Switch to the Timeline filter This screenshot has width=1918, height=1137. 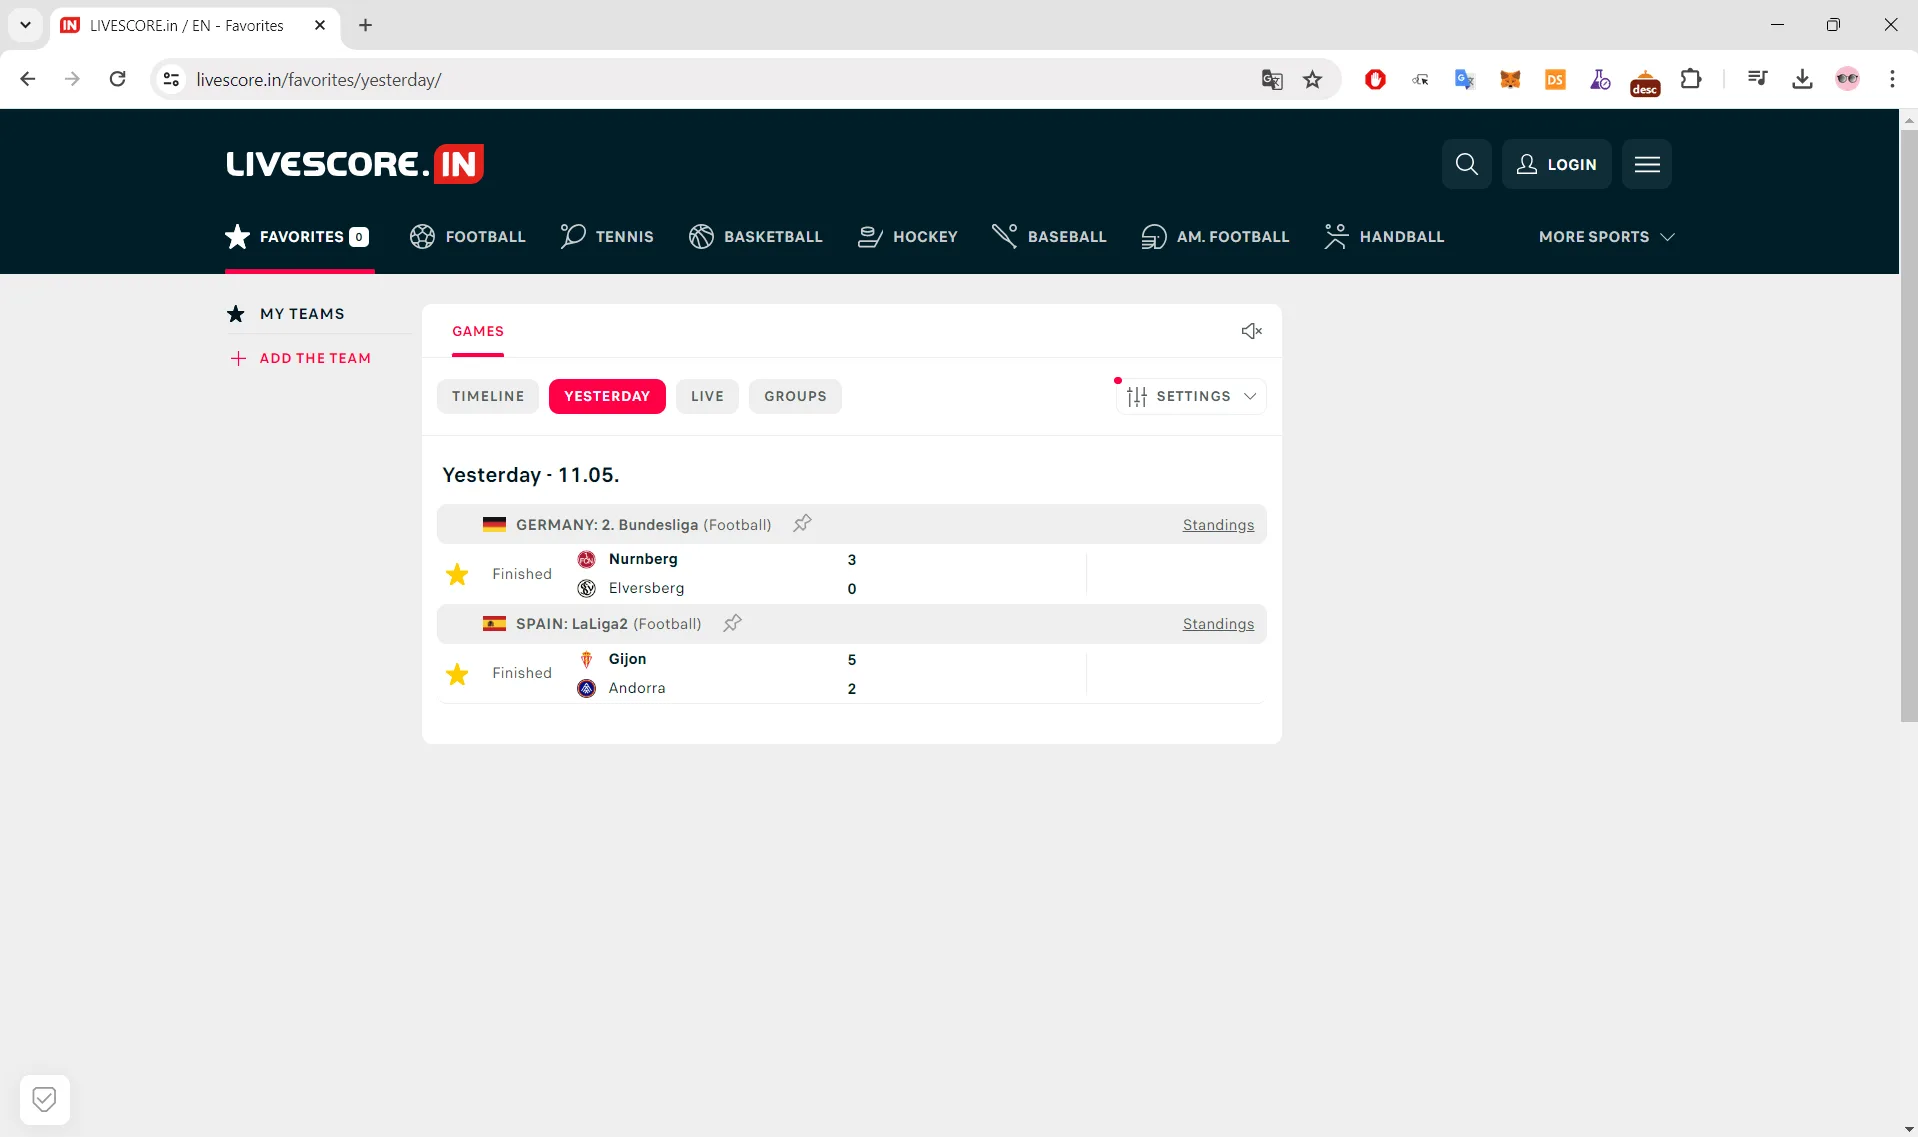coord(488,396)
